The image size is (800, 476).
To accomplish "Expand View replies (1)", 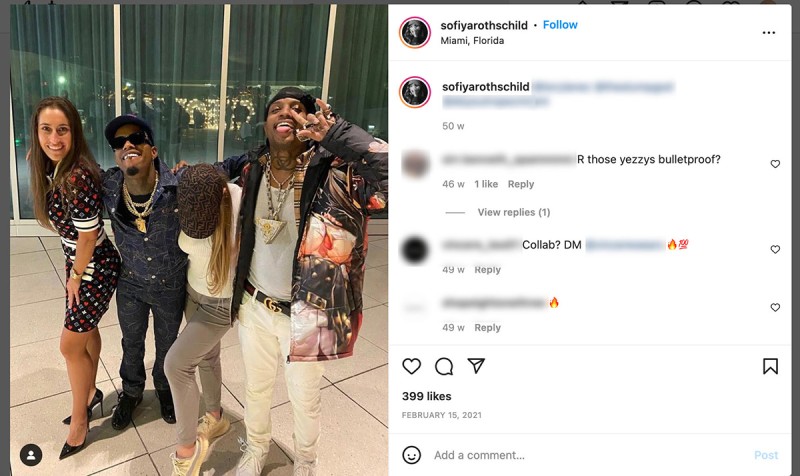I will pos(514,212).
